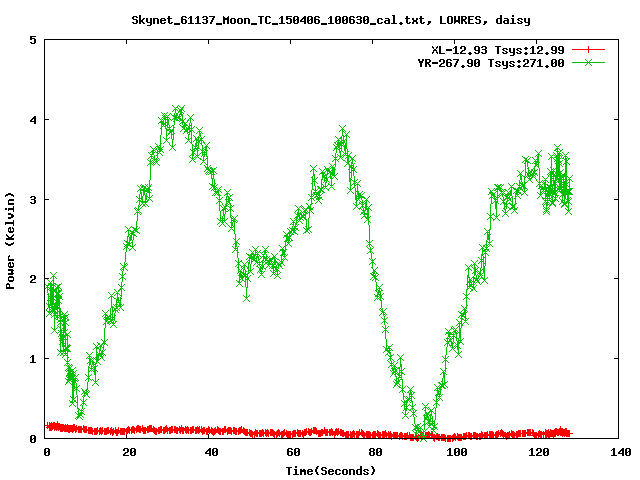Click the red line sample in legend
640x480 pixels.
590,49
